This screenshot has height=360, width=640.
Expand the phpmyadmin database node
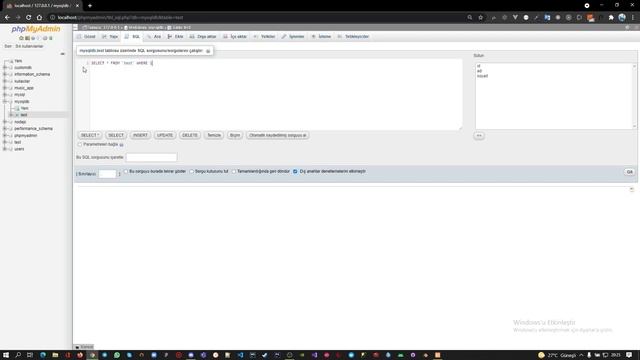tap(5, 135)
